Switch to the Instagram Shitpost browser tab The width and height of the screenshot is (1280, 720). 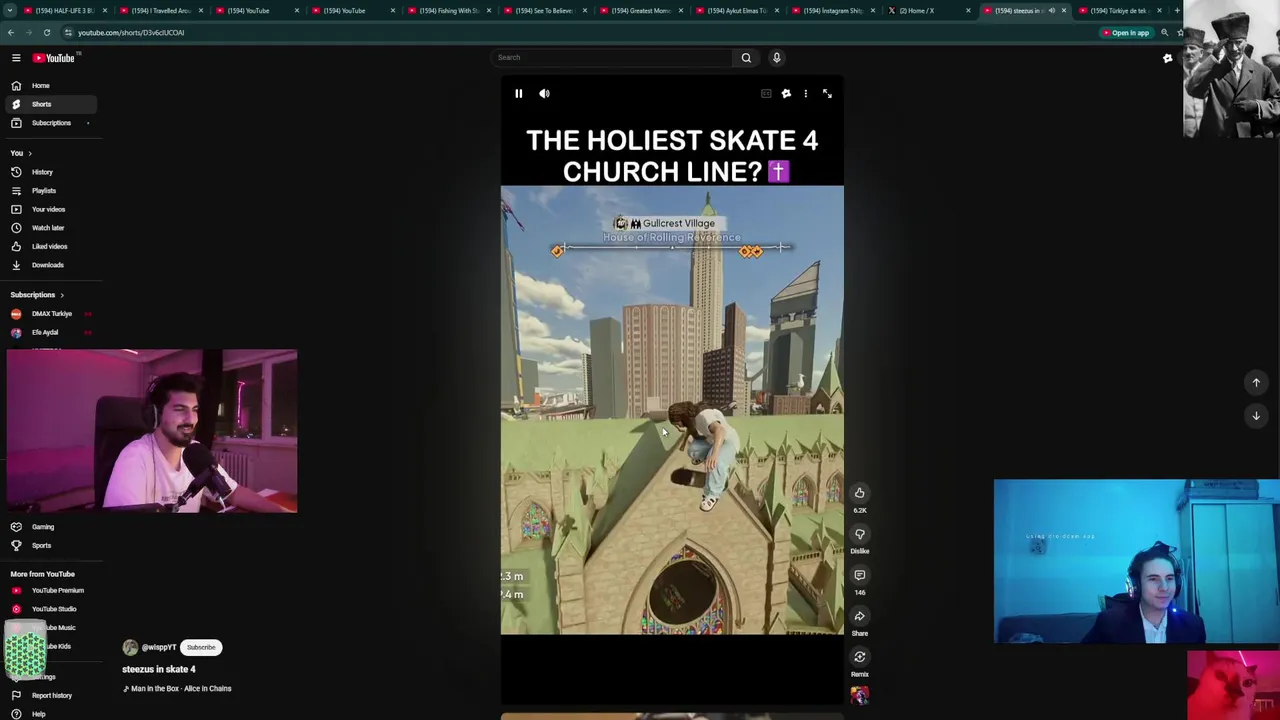tap(832, 11)
